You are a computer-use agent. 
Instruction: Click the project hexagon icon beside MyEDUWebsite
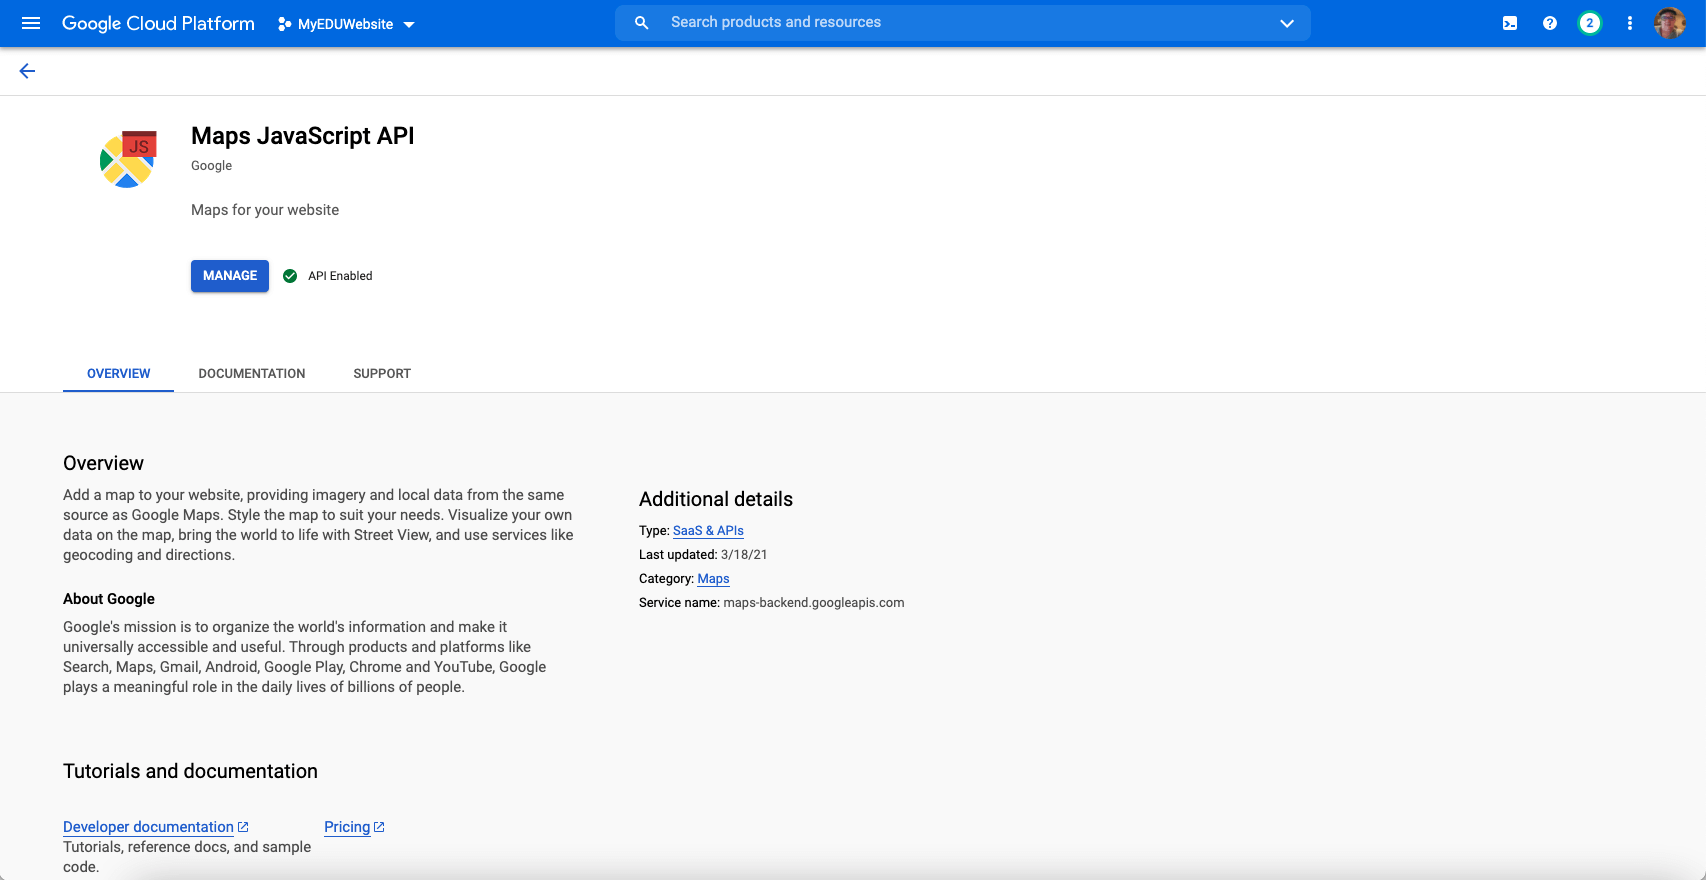tap(285, 24)
